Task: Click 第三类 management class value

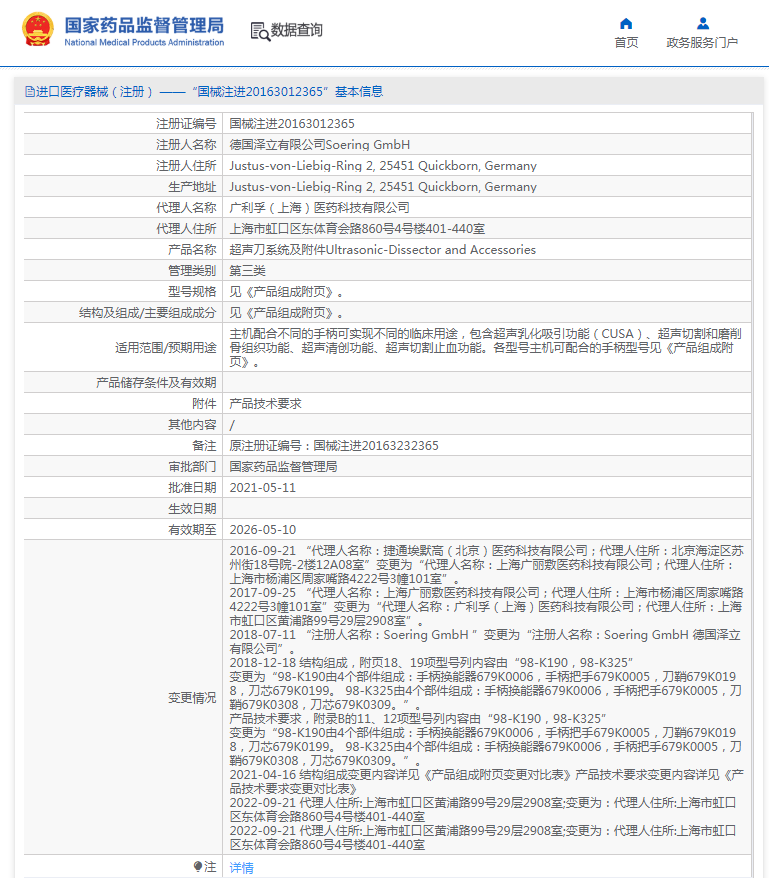Action: [x=248, y=271]
